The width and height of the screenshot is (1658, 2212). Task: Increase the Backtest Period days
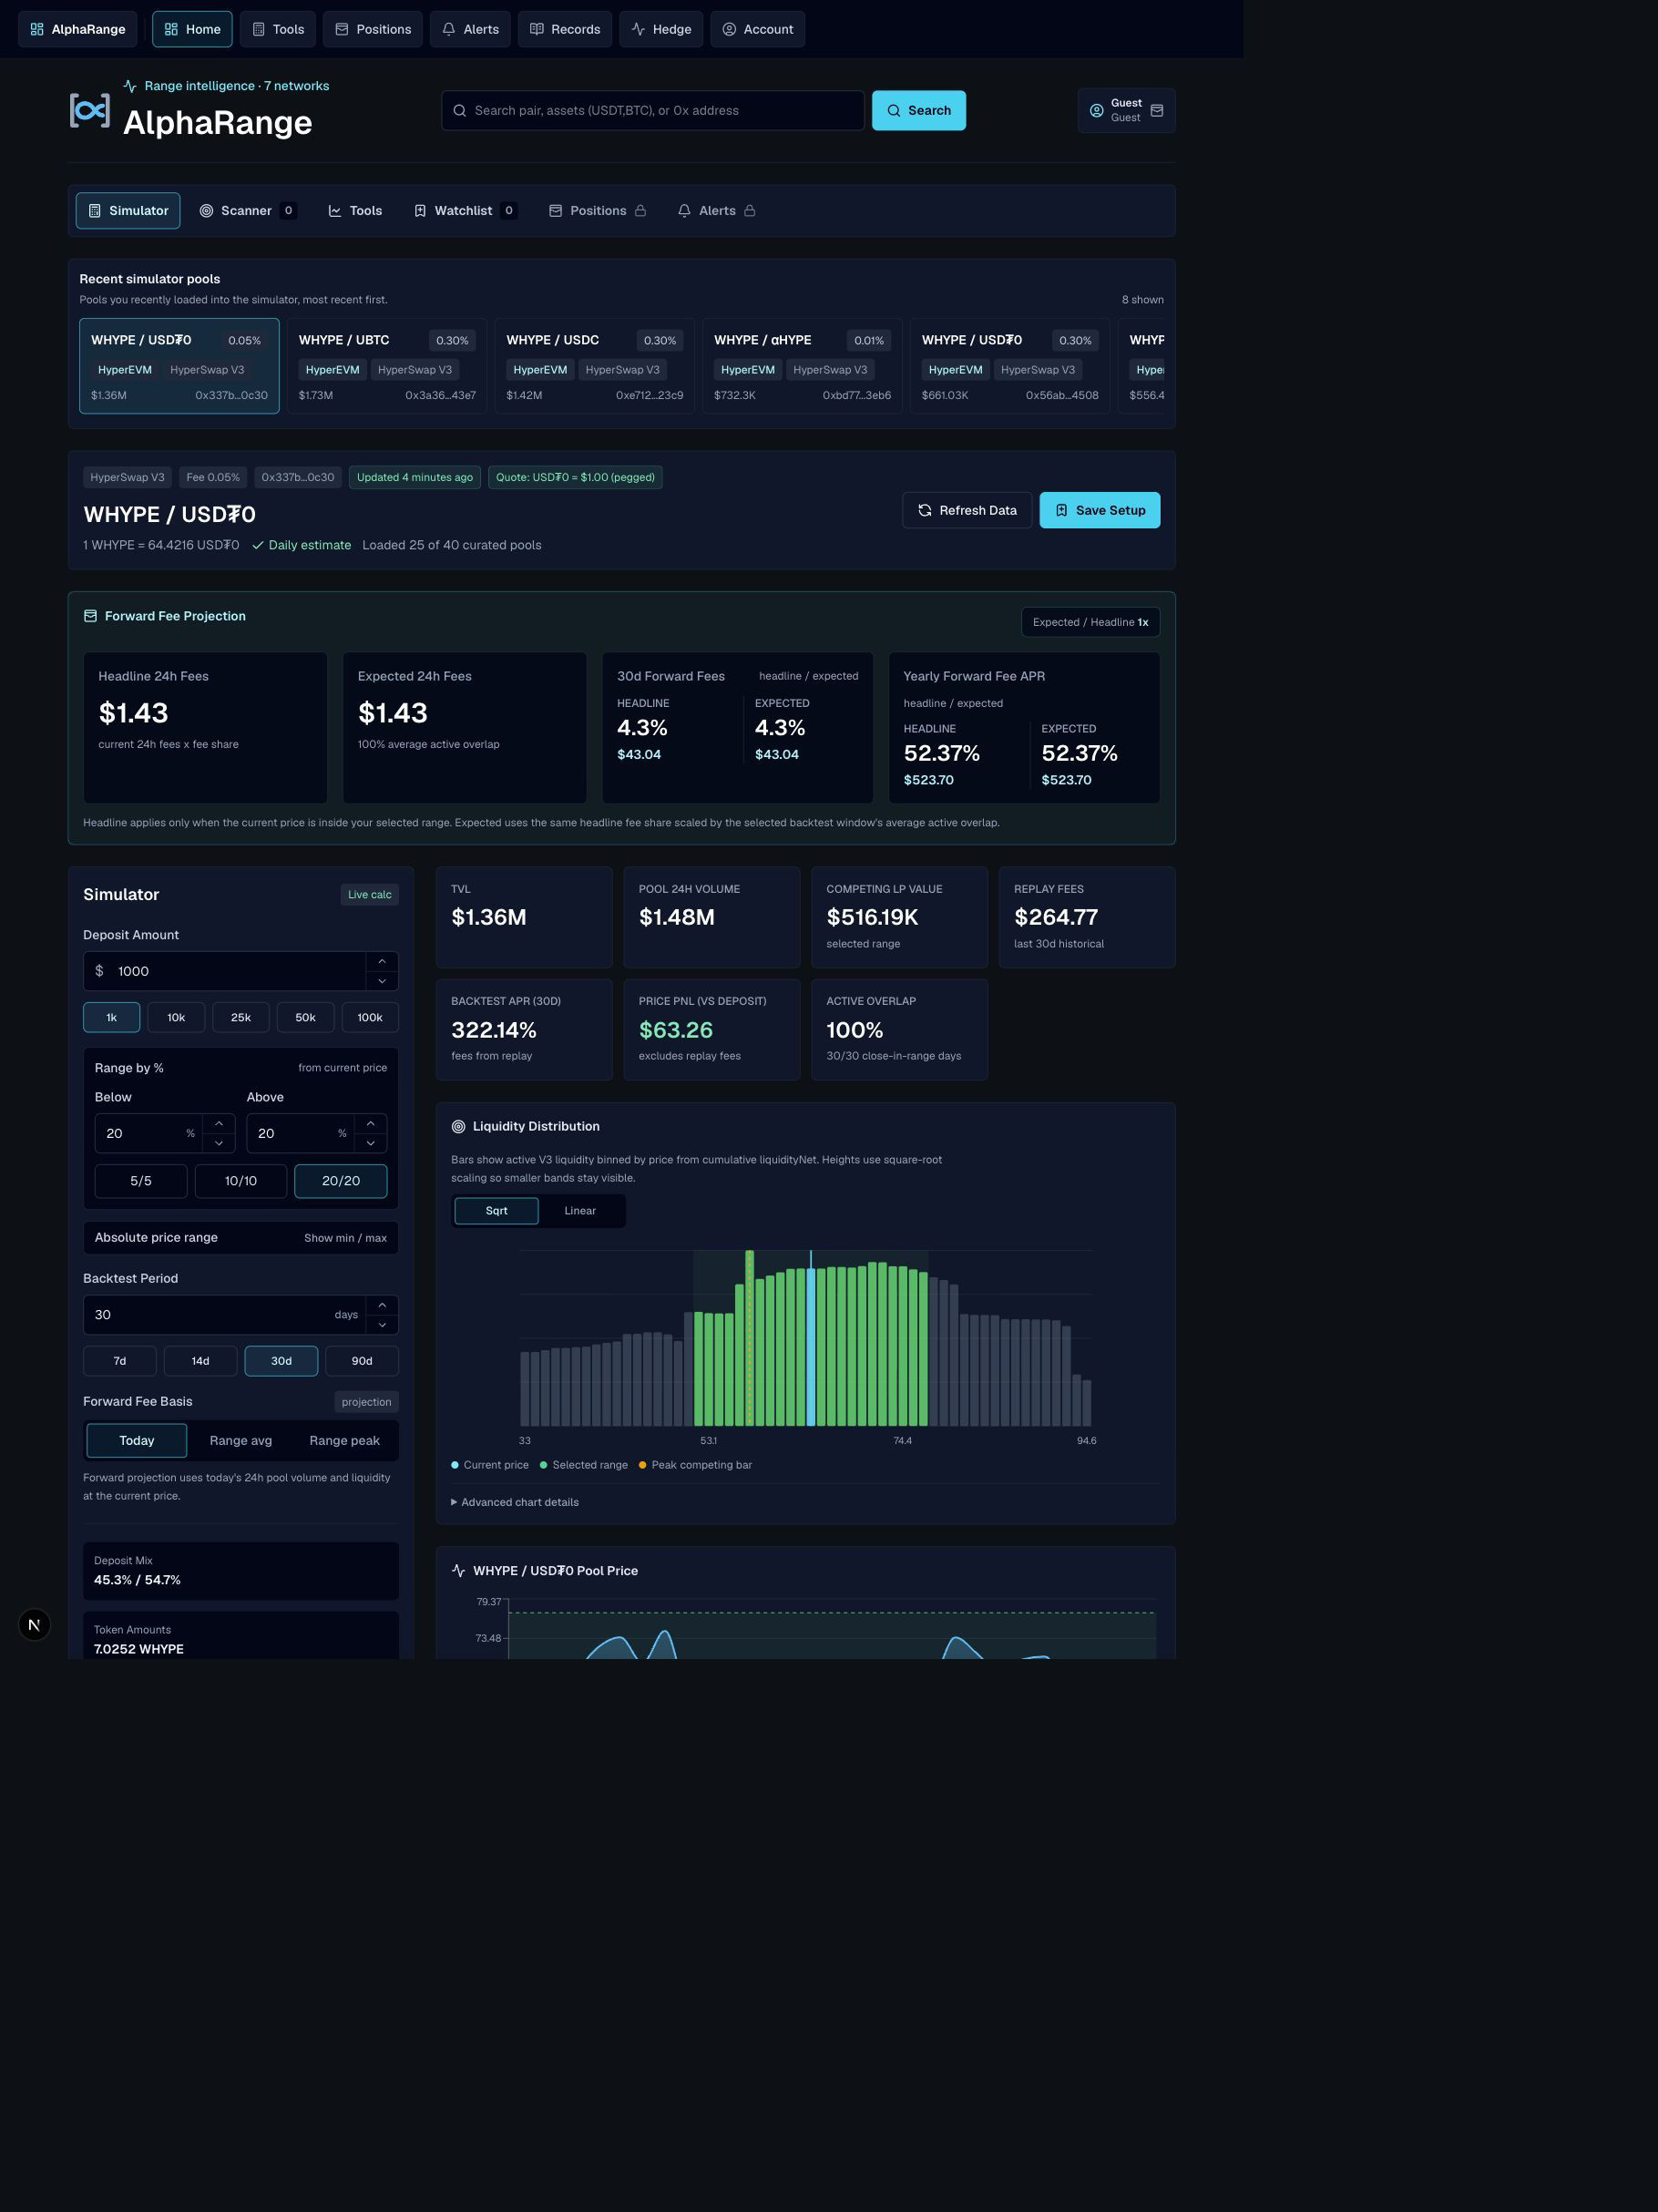[x=382, y=1305]
